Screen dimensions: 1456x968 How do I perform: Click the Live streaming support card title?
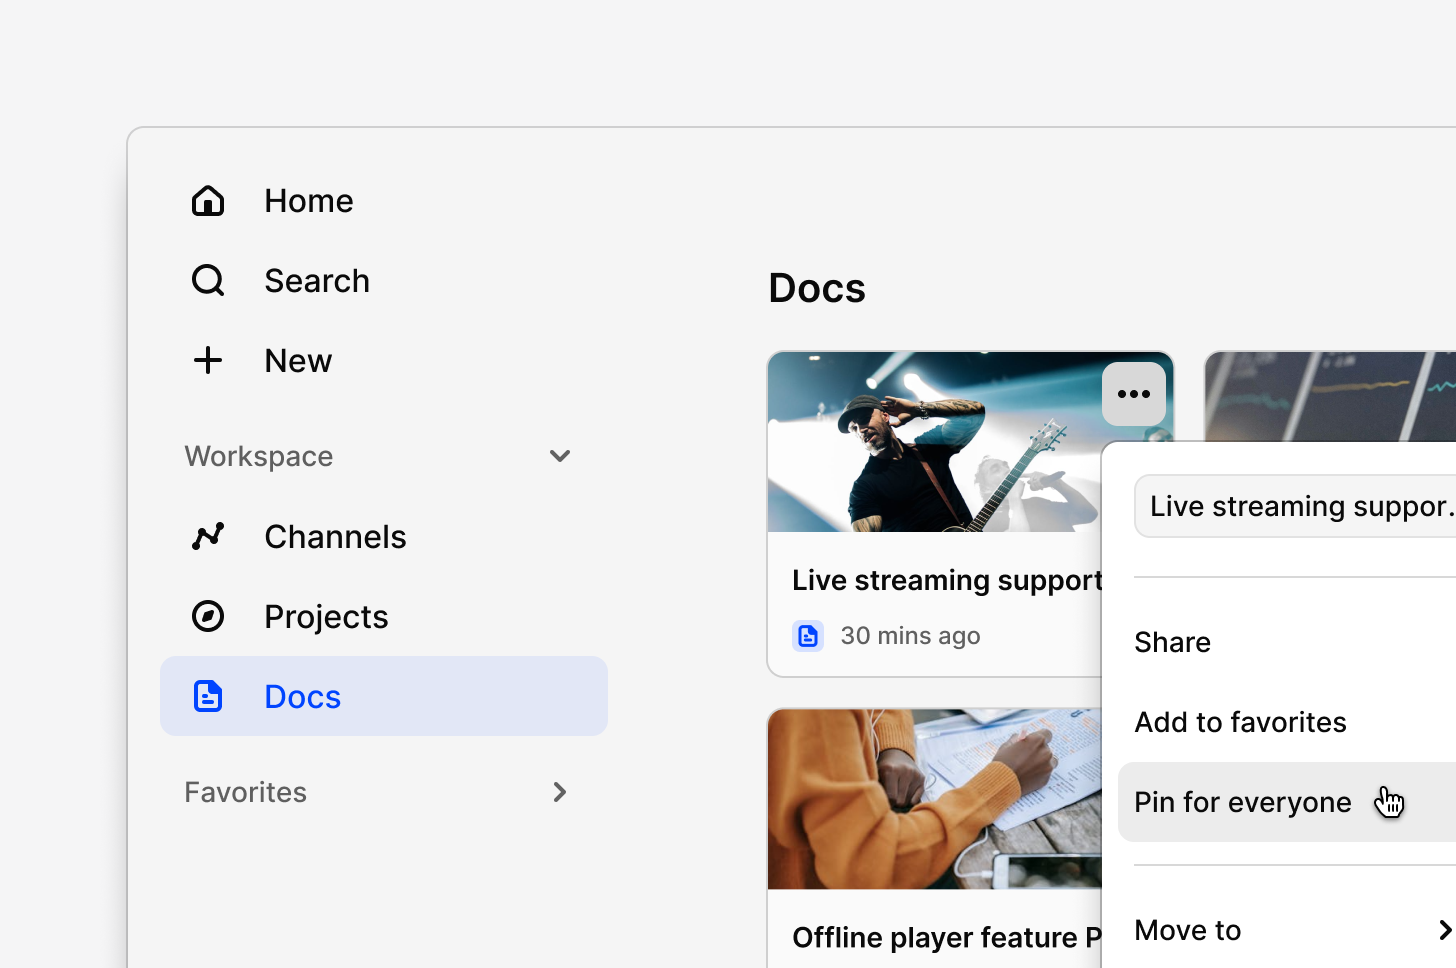[946, 580]
